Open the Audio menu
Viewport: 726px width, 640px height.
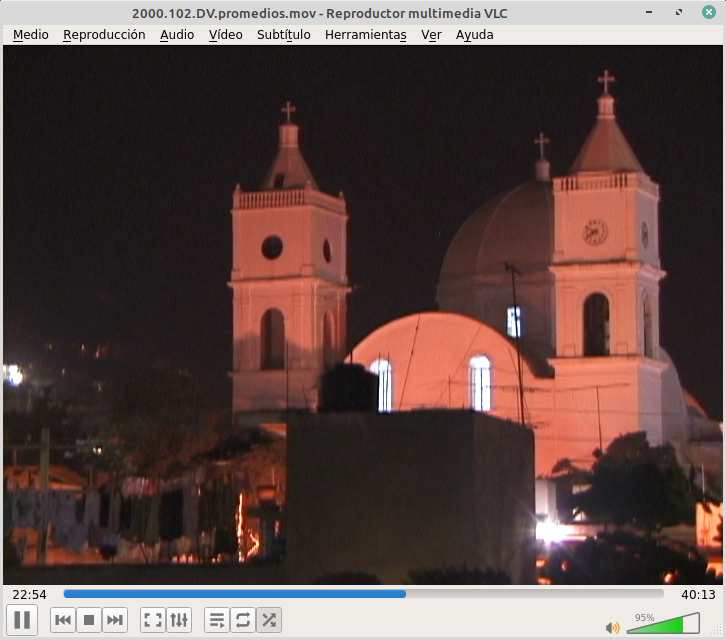click(177, 35)
